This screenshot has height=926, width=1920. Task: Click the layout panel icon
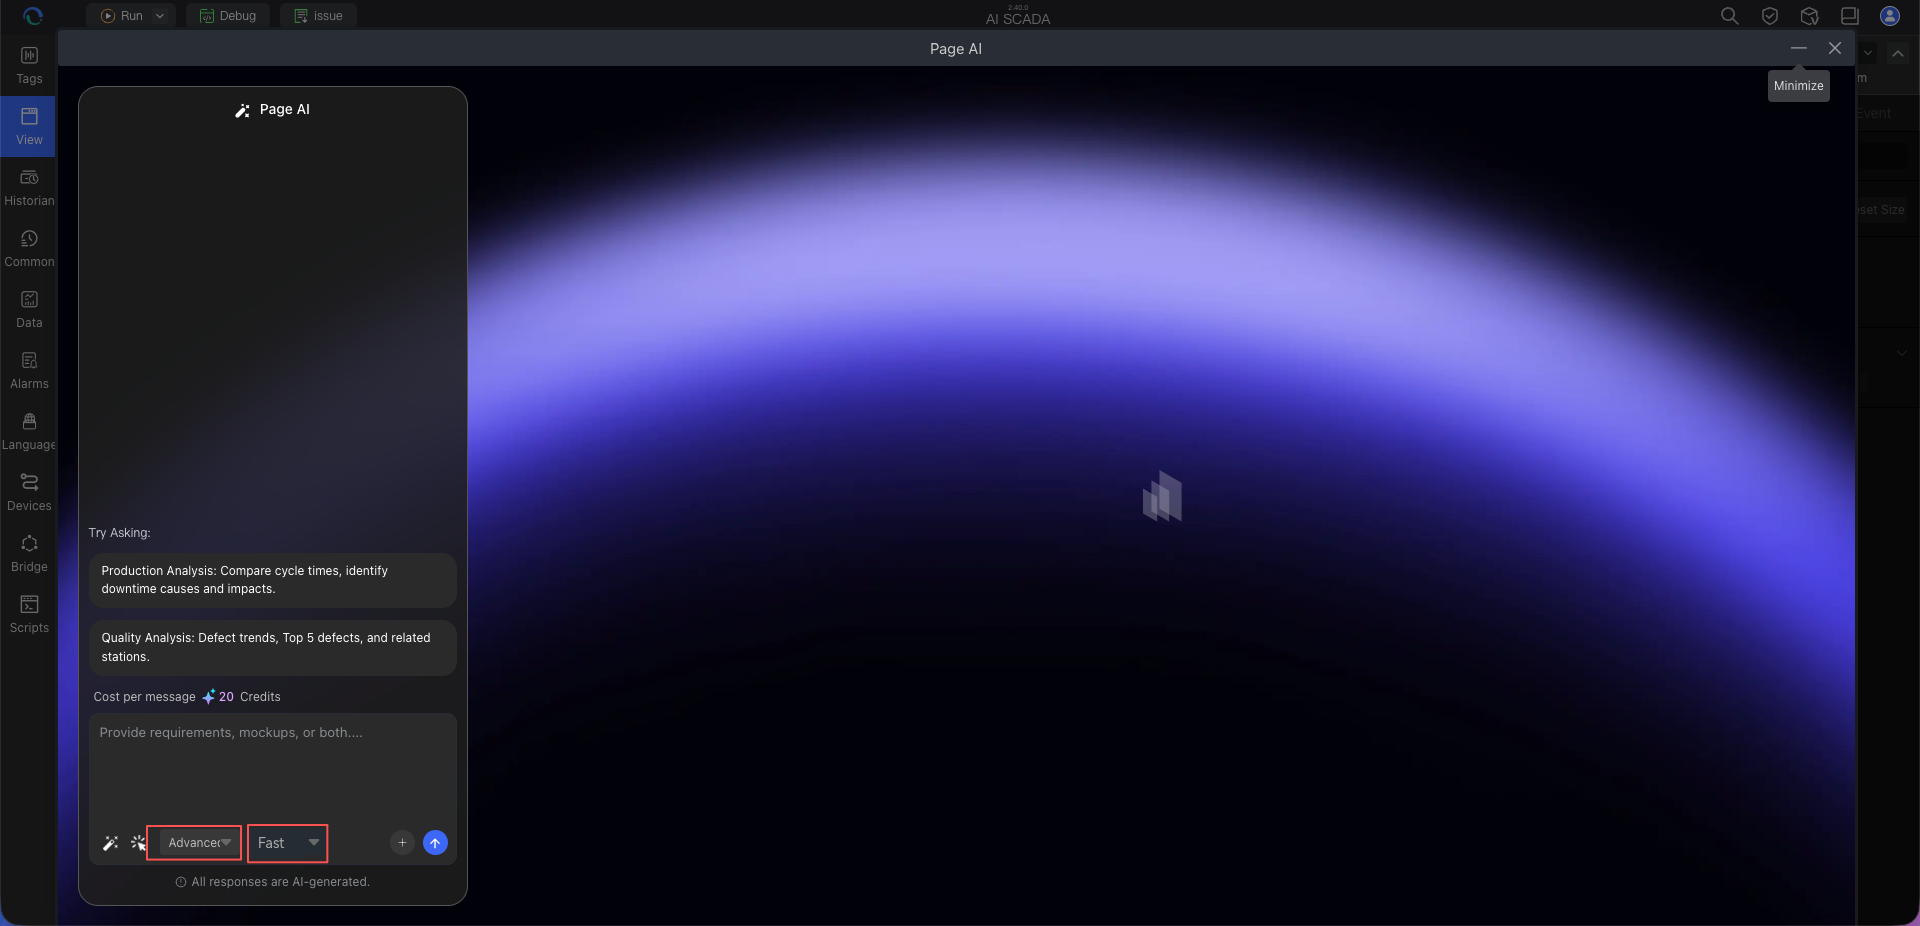[1849, 16]
